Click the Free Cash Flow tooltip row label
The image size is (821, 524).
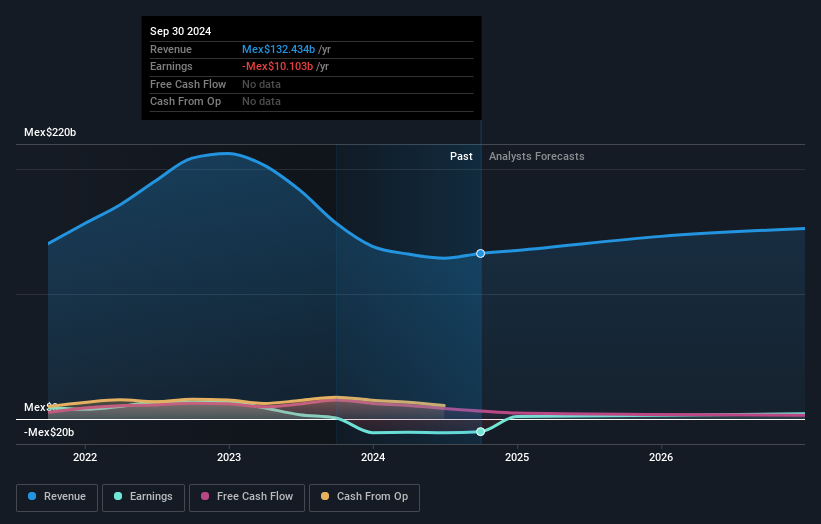188,84
